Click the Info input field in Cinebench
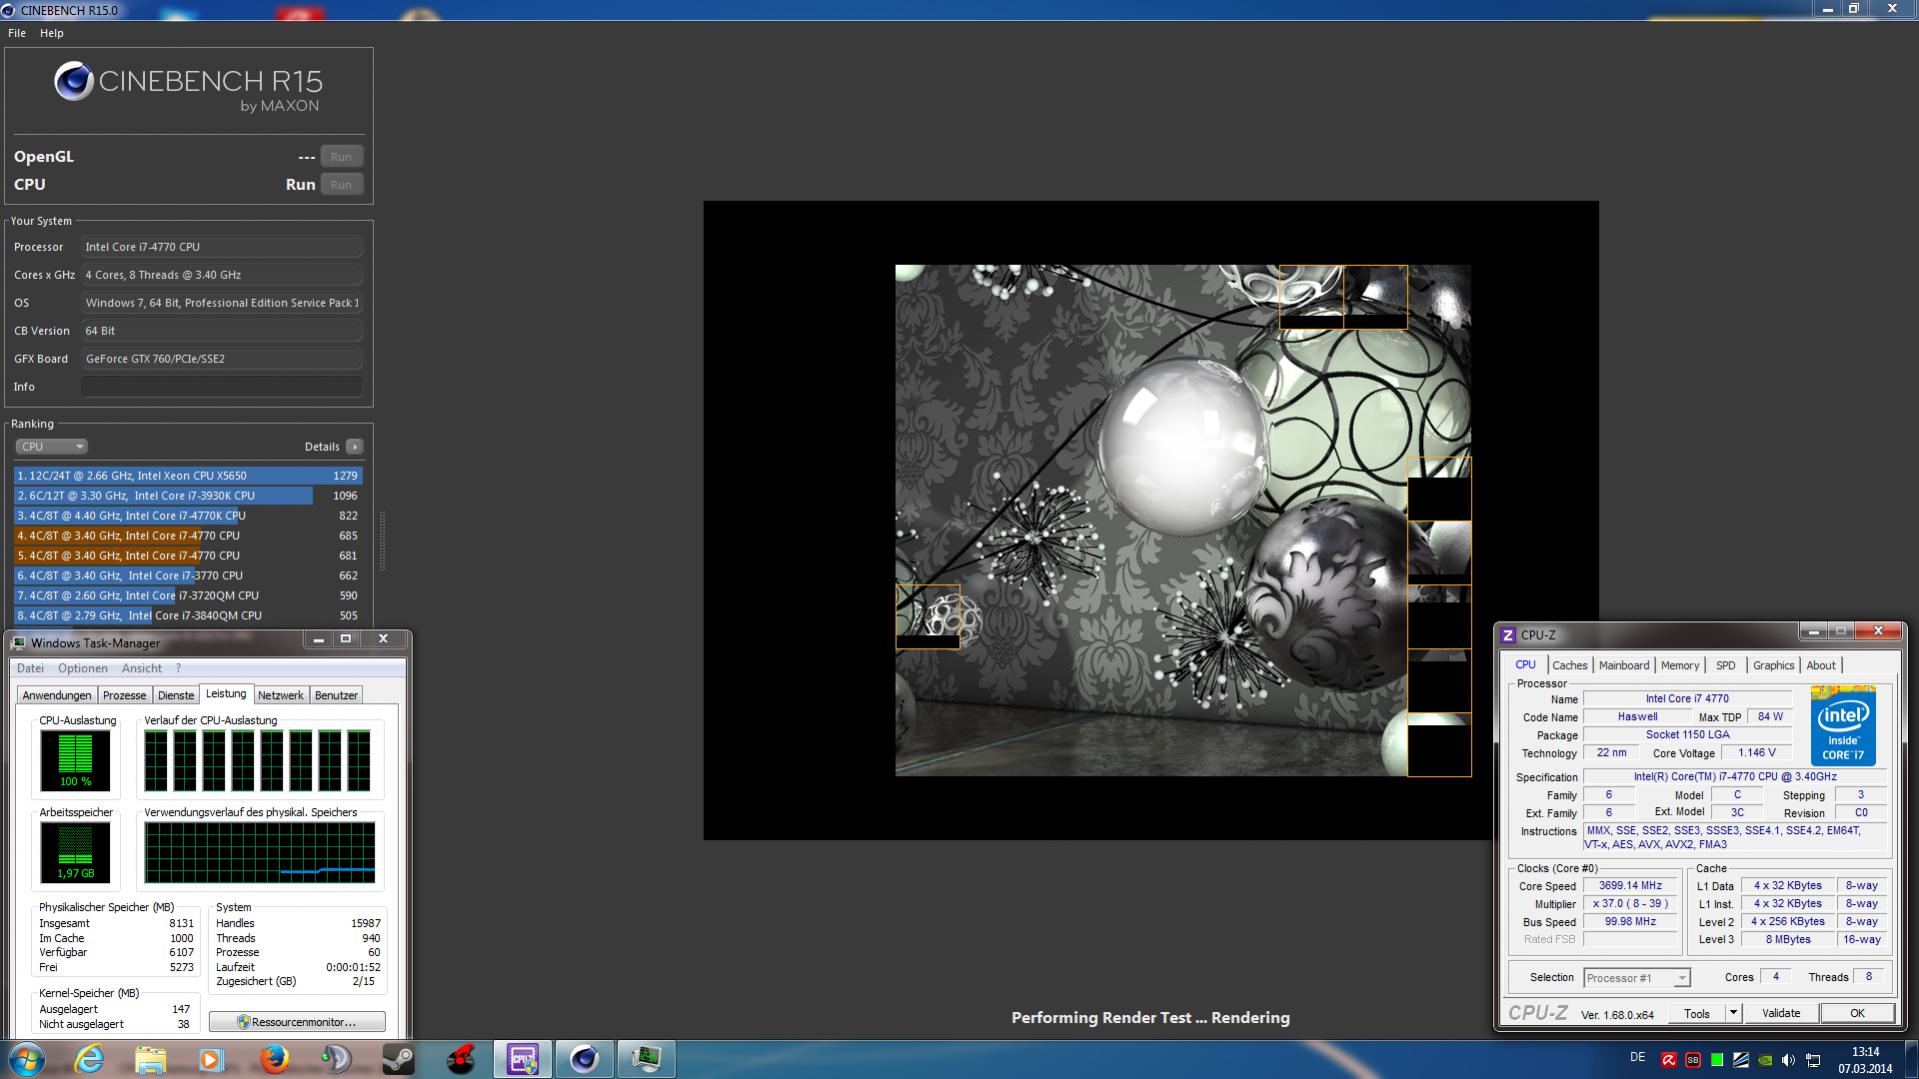The width and height of the screenshot is (1919, 1079). click(222, 387)
